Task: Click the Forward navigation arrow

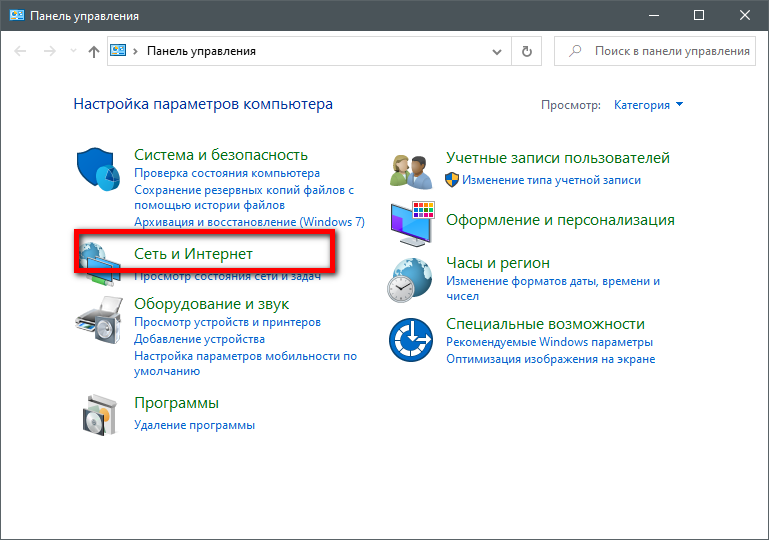Action: (50, 51)
